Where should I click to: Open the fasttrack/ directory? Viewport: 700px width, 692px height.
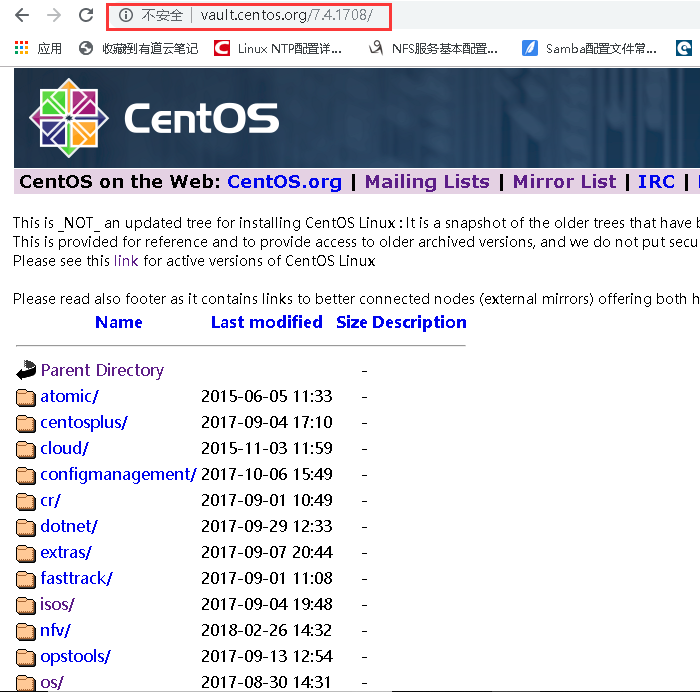point(76,579)
